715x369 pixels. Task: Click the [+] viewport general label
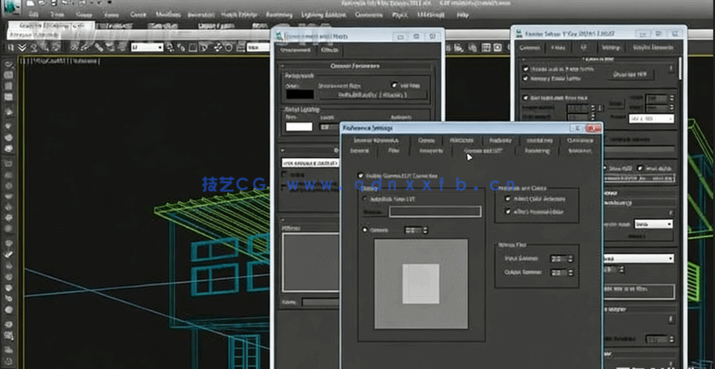(x=22, y=61)
